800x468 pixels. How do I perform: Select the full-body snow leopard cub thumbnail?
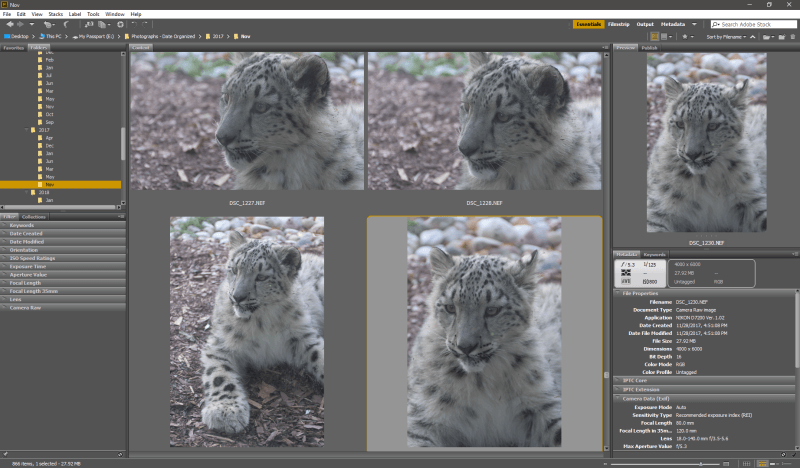pos(247,332)
